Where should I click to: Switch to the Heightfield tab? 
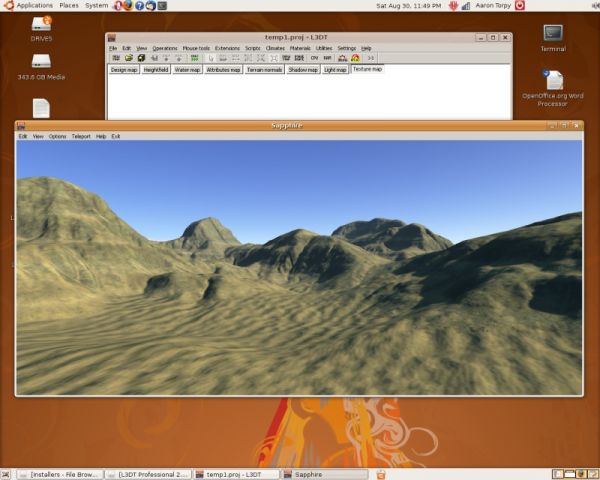[155, 70]
